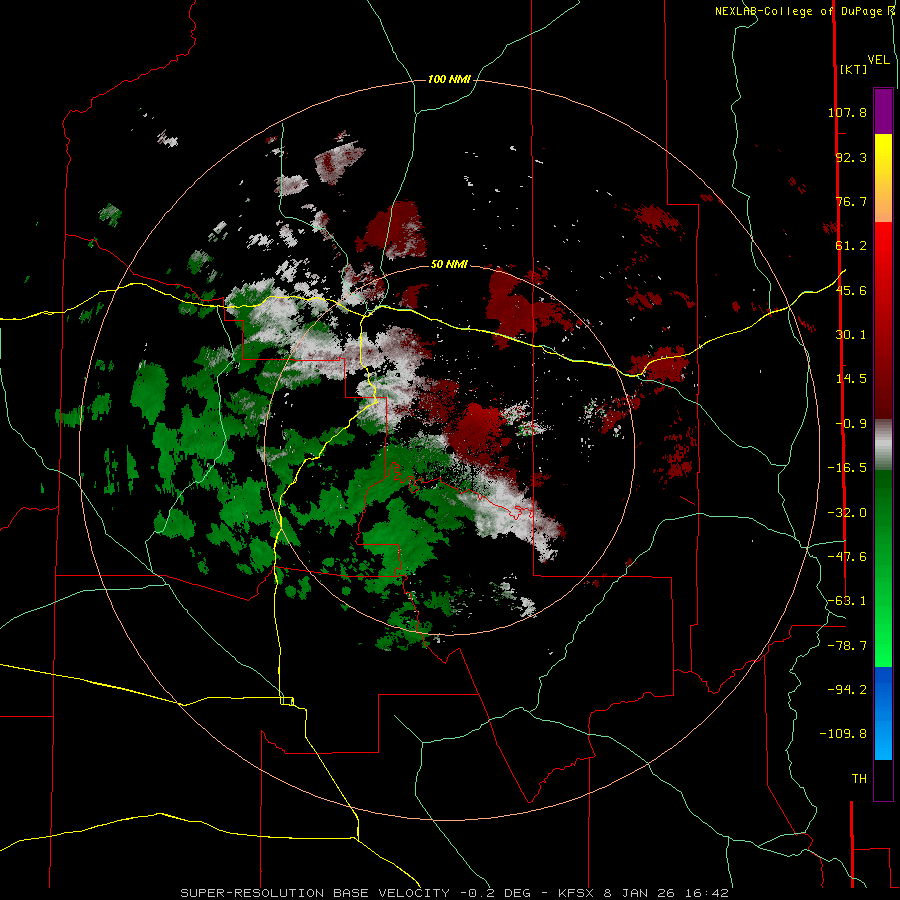This screenshot has height=900, width=900.
Task: Select the 50 NMI range ring label
Action: click(x=449, y=264)
